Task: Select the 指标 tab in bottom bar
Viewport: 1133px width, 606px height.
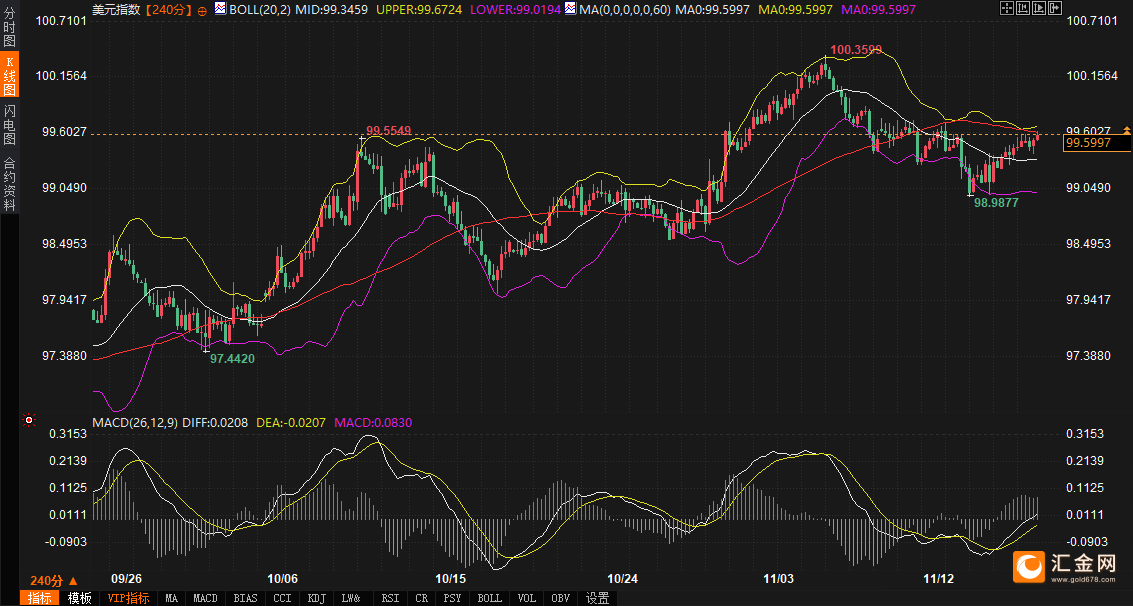Action: (x=40, y=598)
